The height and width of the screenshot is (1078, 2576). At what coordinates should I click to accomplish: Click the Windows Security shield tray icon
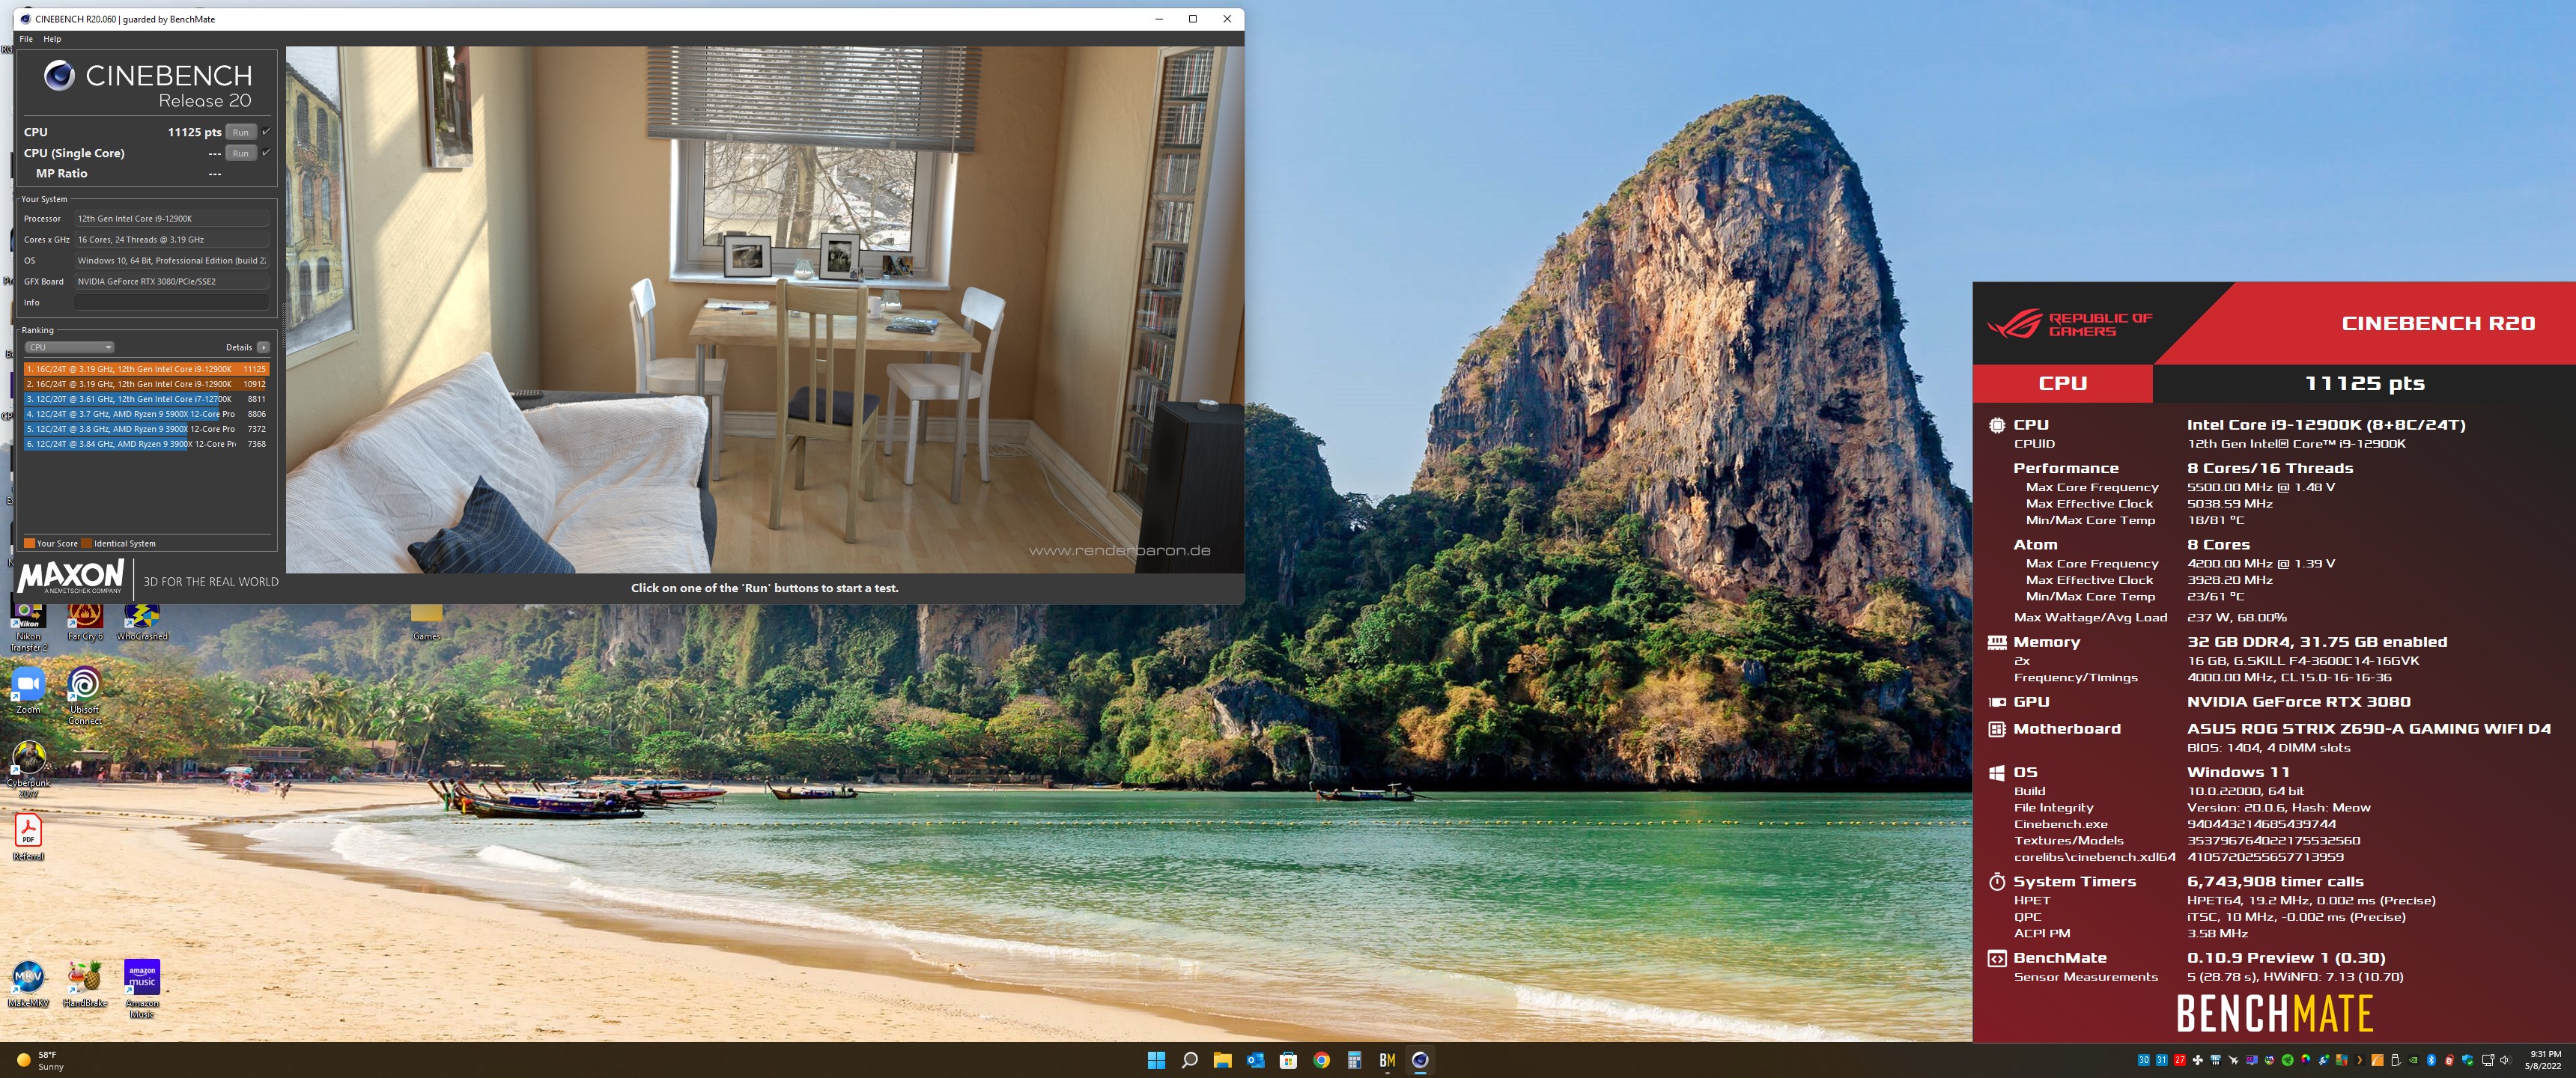2468,1060
